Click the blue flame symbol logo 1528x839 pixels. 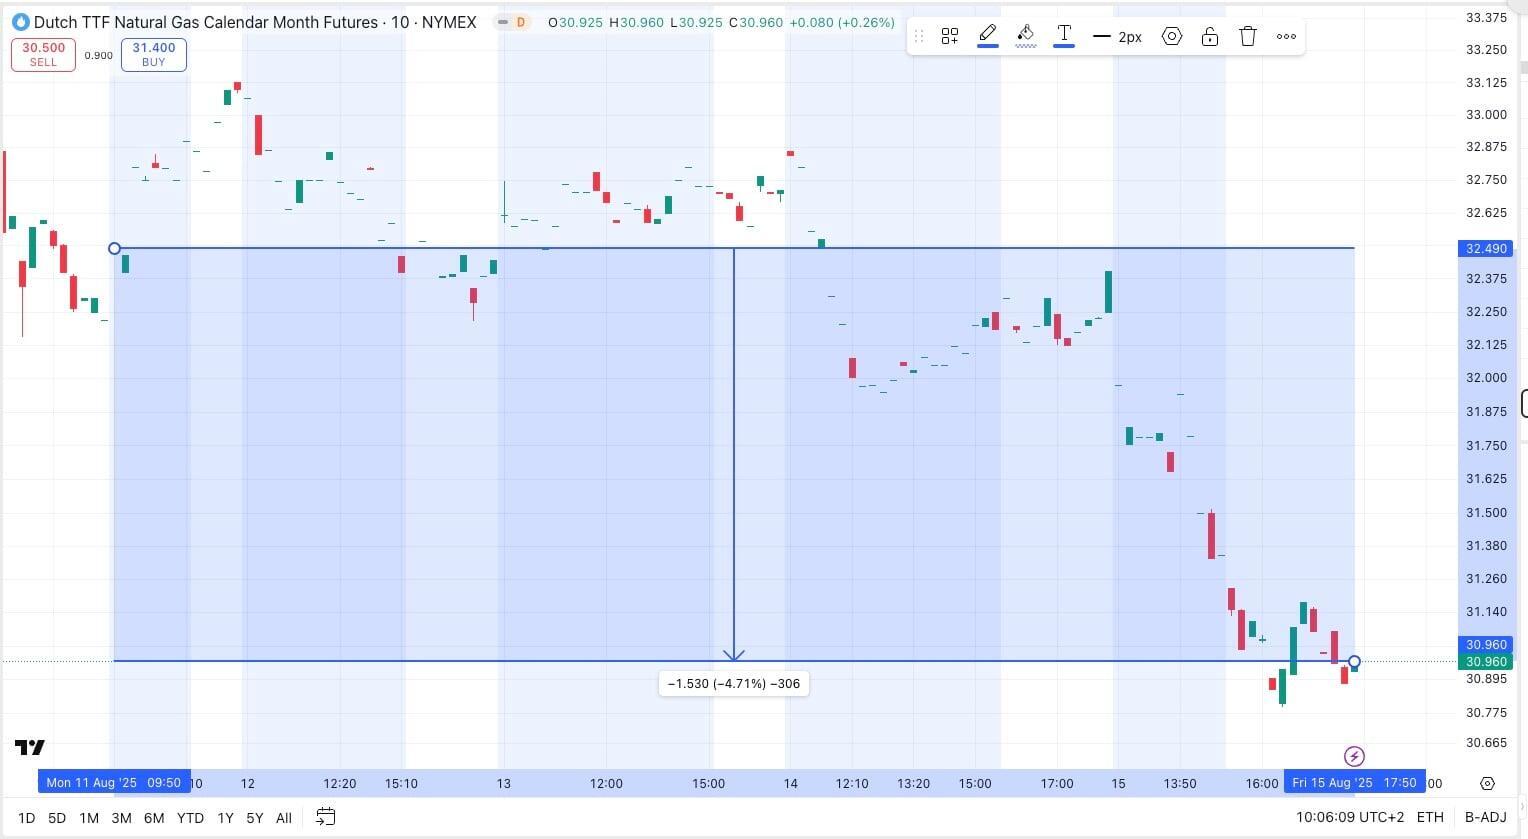[20, 22]
